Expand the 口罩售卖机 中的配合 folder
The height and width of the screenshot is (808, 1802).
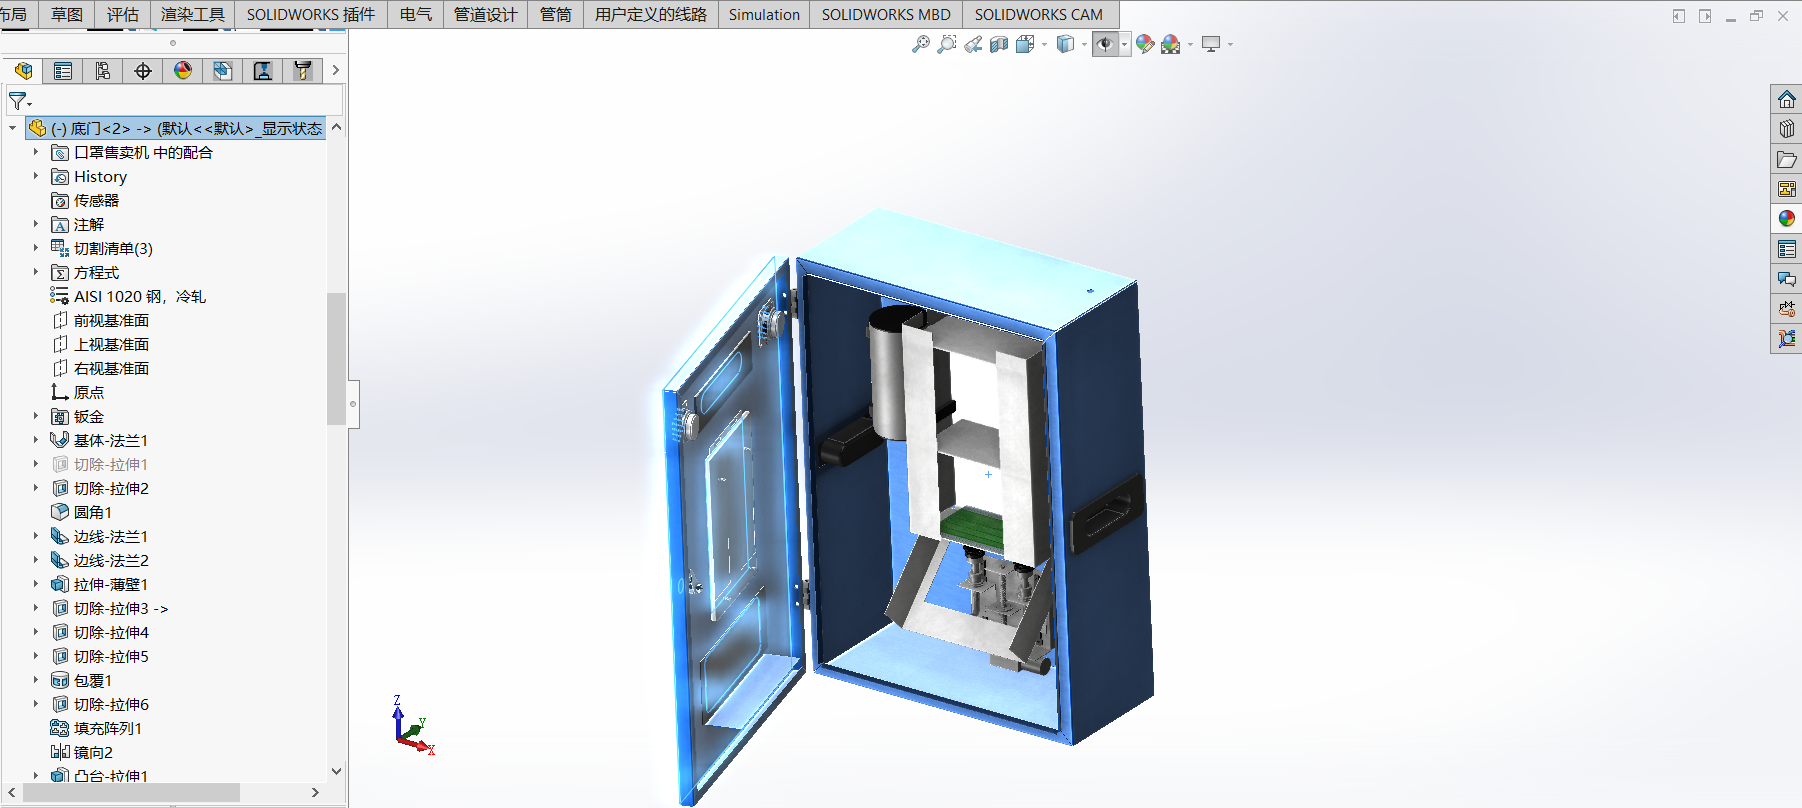(36, 152)
